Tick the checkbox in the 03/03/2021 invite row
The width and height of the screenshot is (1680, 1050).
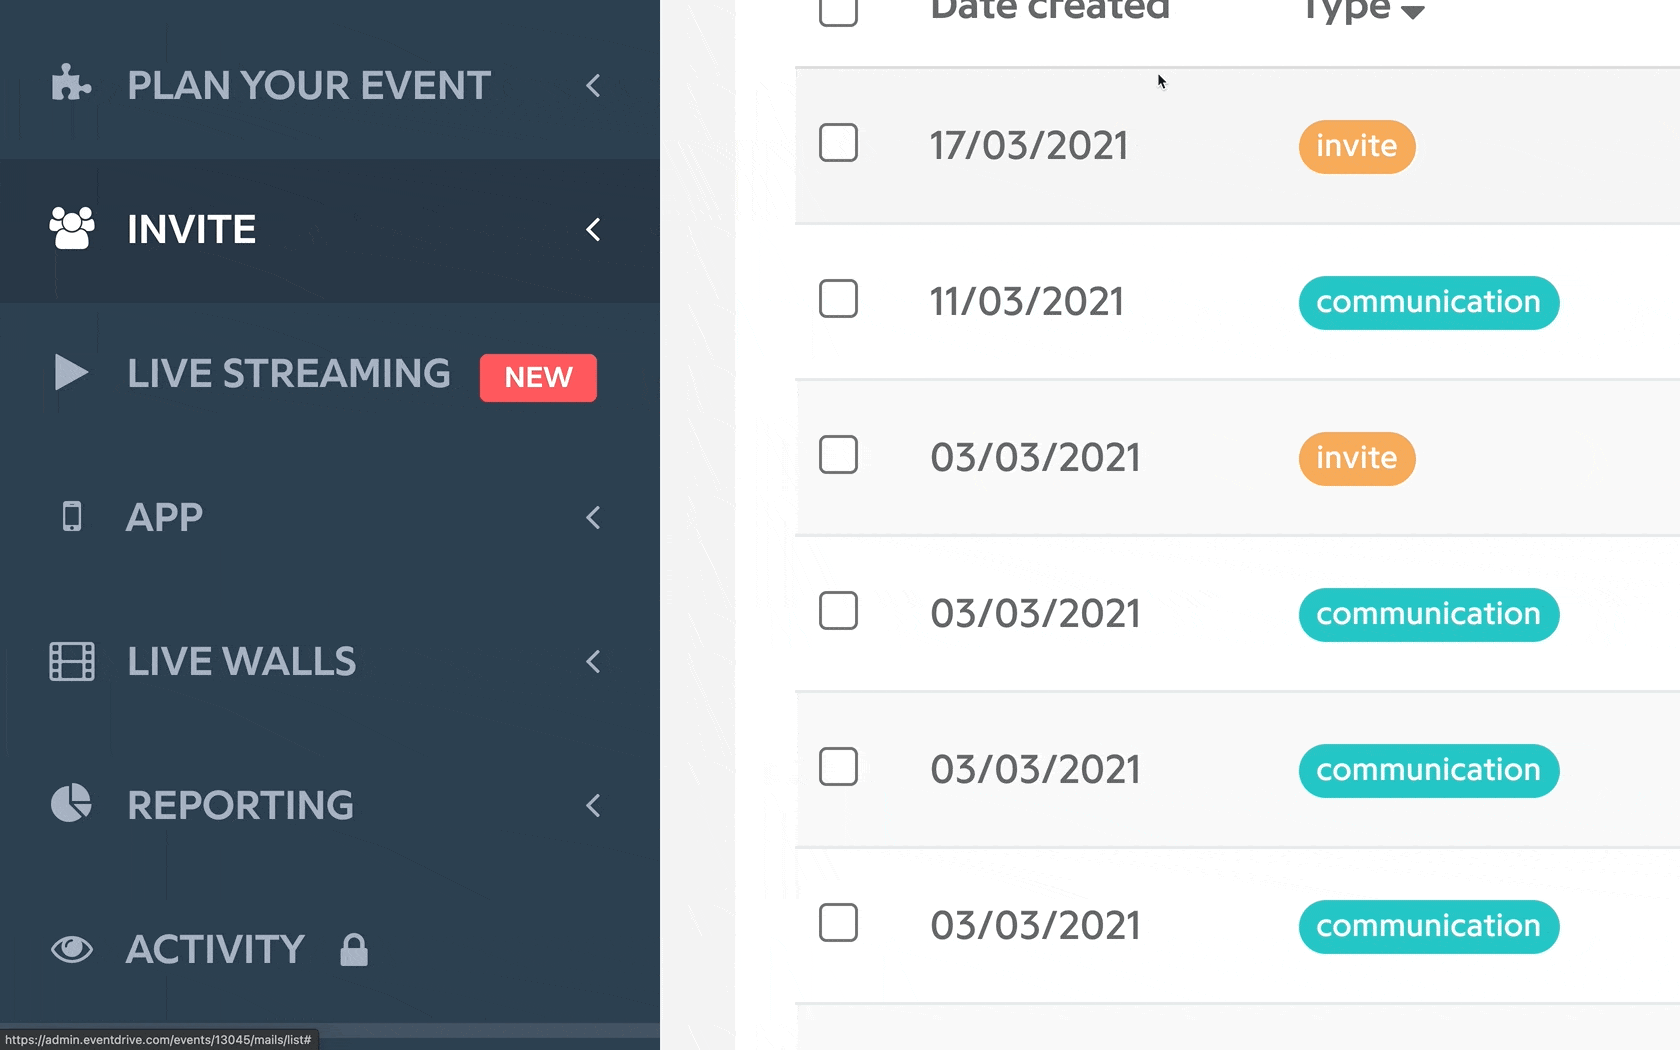[x=838, y=455]
